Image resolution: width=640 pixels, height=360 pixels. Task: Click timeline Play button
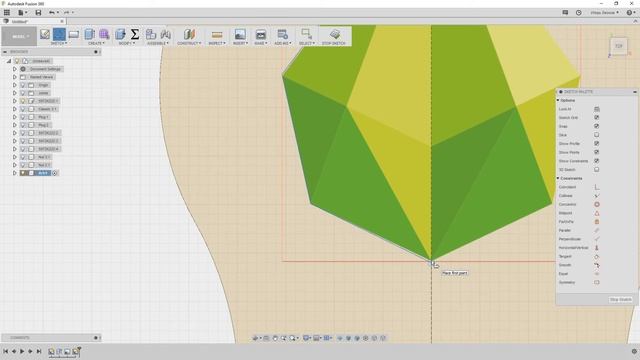tap(22, 351)
